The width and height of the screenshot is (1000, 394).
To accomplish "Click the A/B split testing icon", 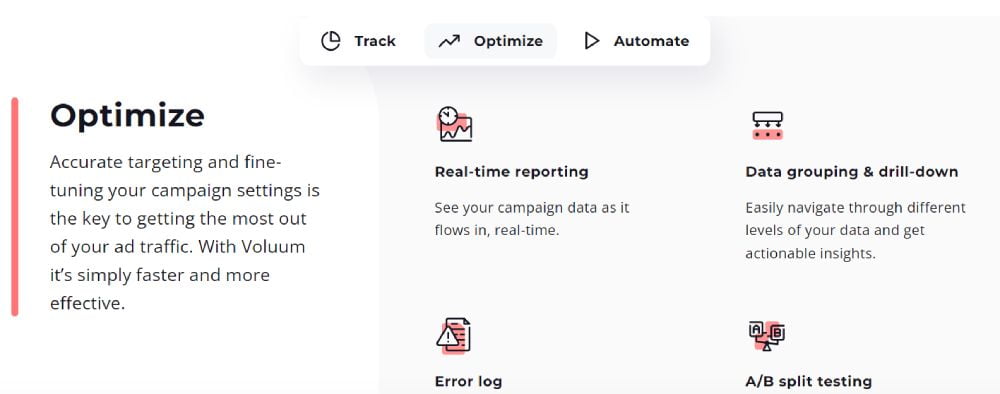I will click(766, 335).
